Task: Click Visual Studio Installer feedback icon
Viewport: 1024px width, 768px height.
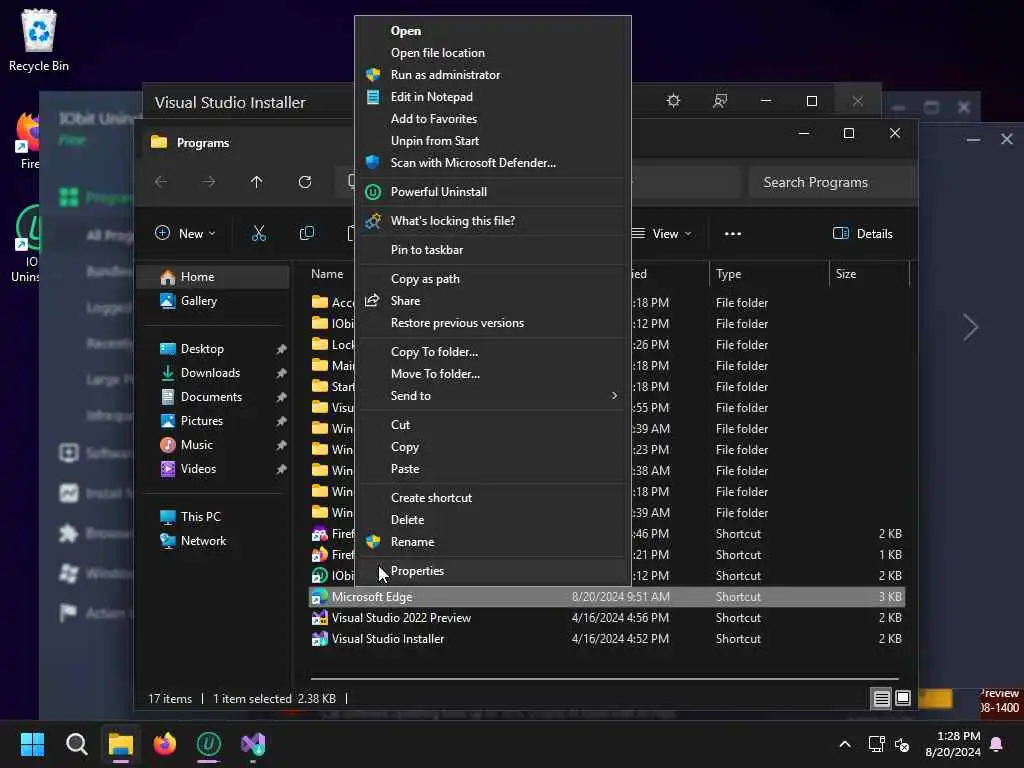Action: point(720,101)
